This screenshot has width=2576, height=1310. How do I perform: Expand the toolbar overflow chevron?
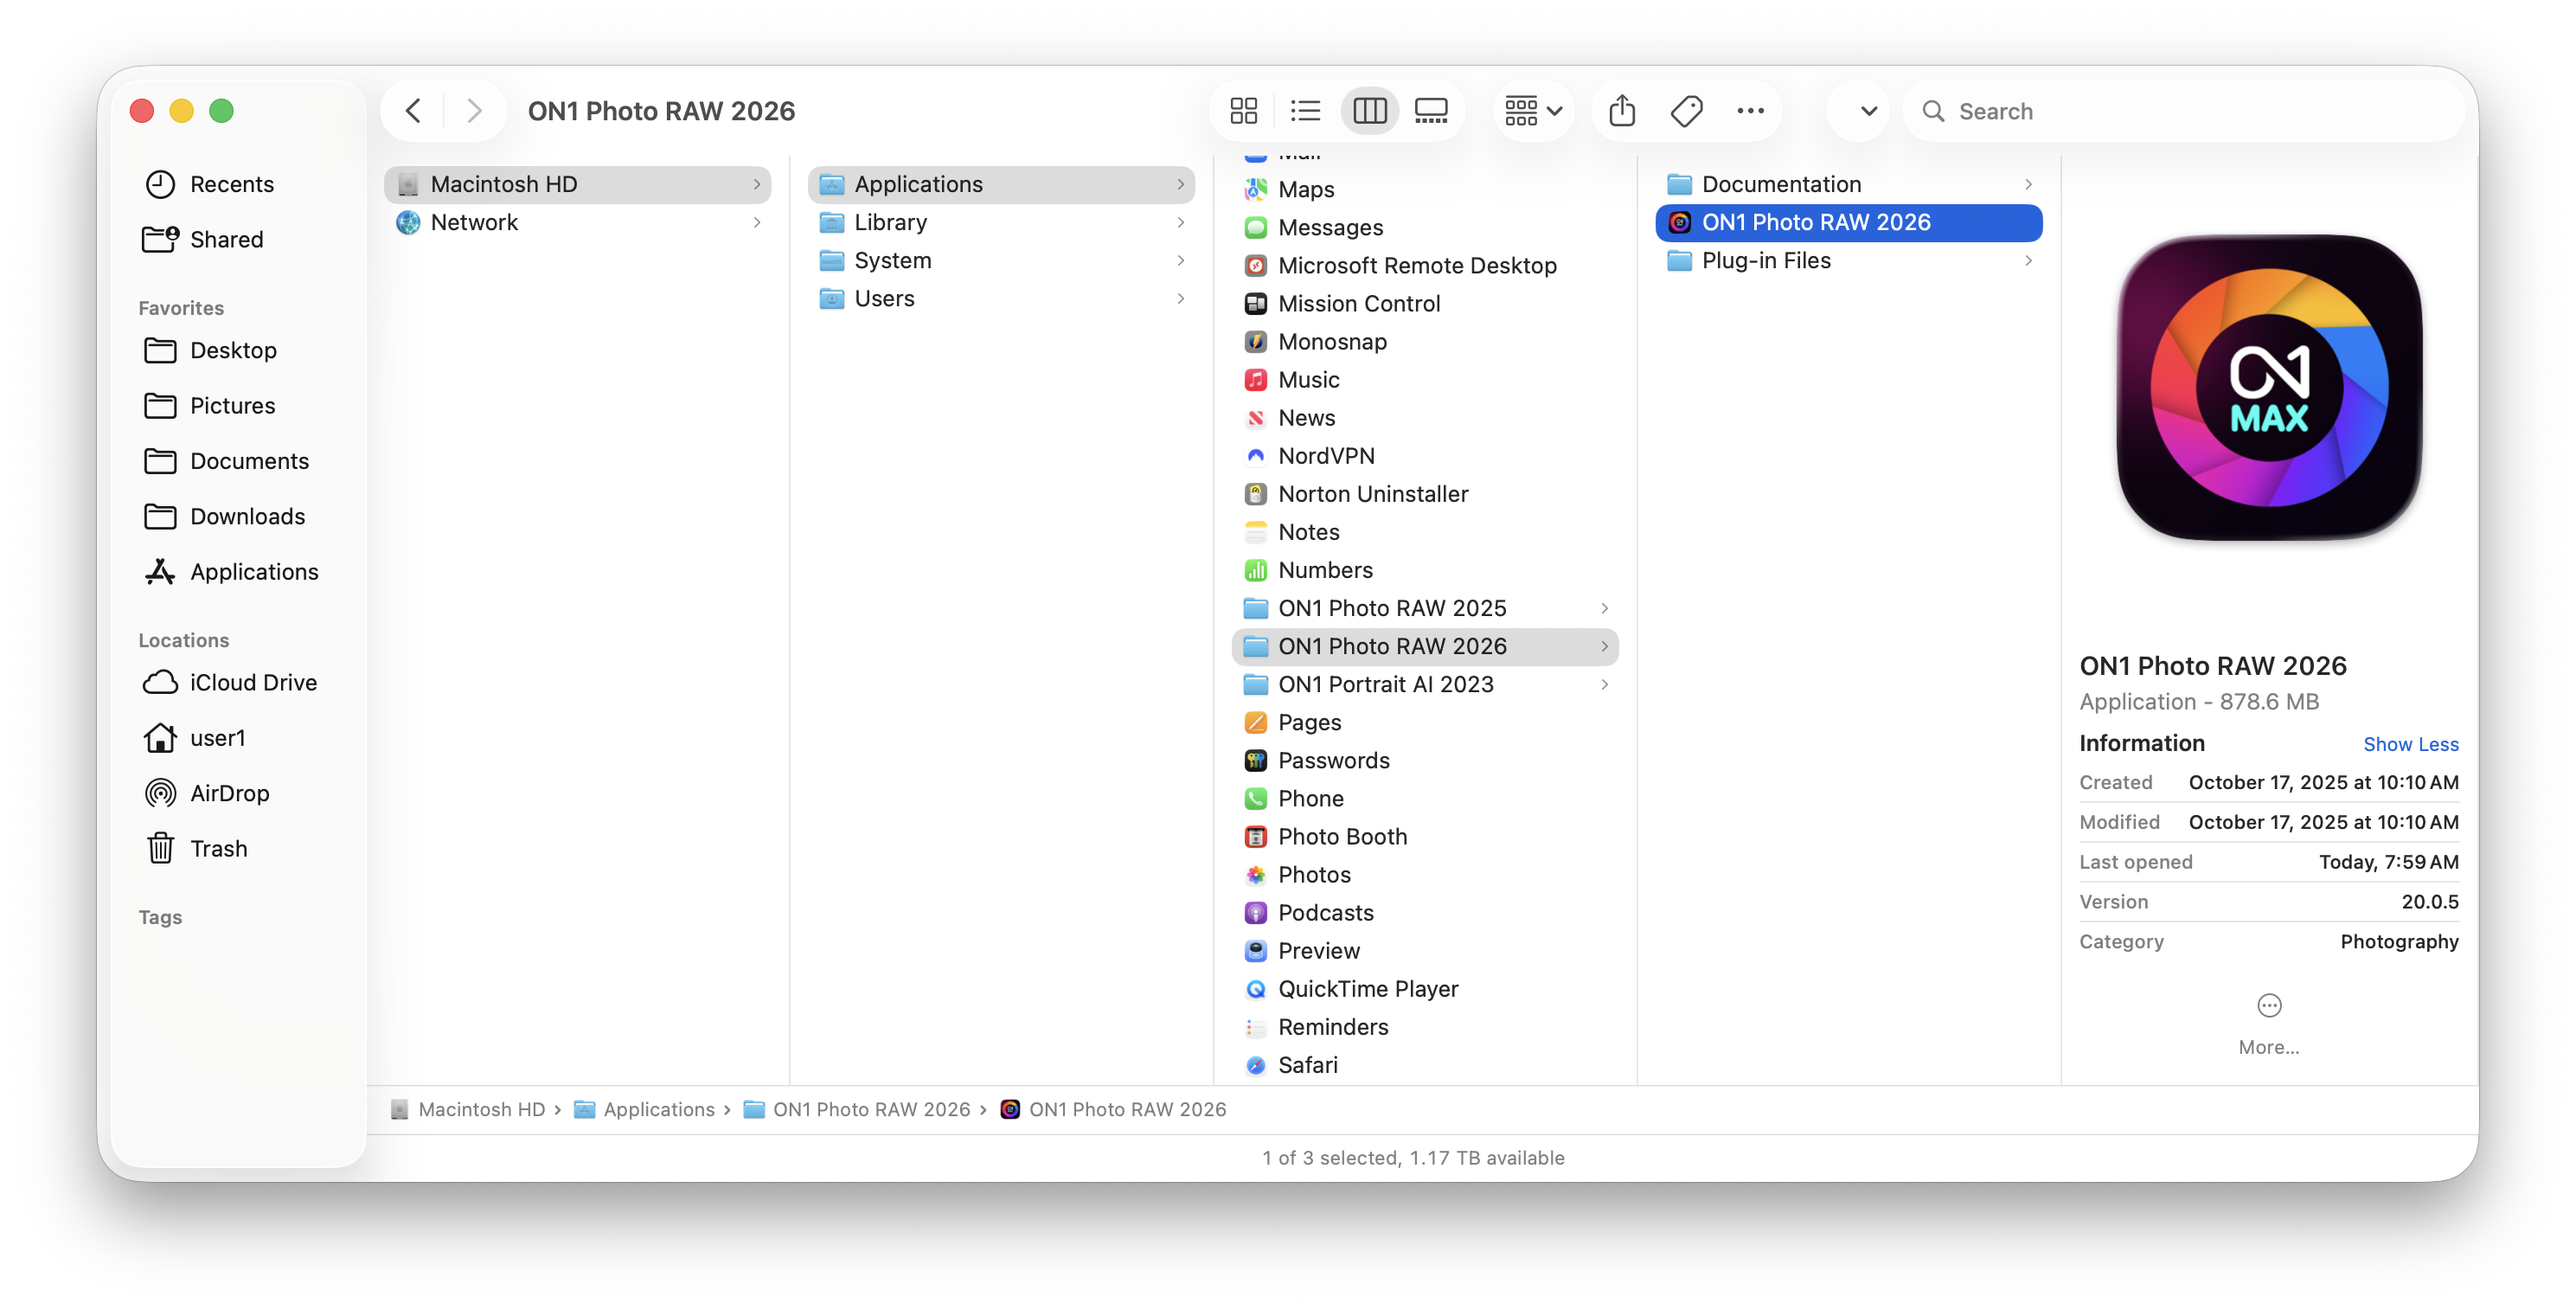click(1867, 111)
